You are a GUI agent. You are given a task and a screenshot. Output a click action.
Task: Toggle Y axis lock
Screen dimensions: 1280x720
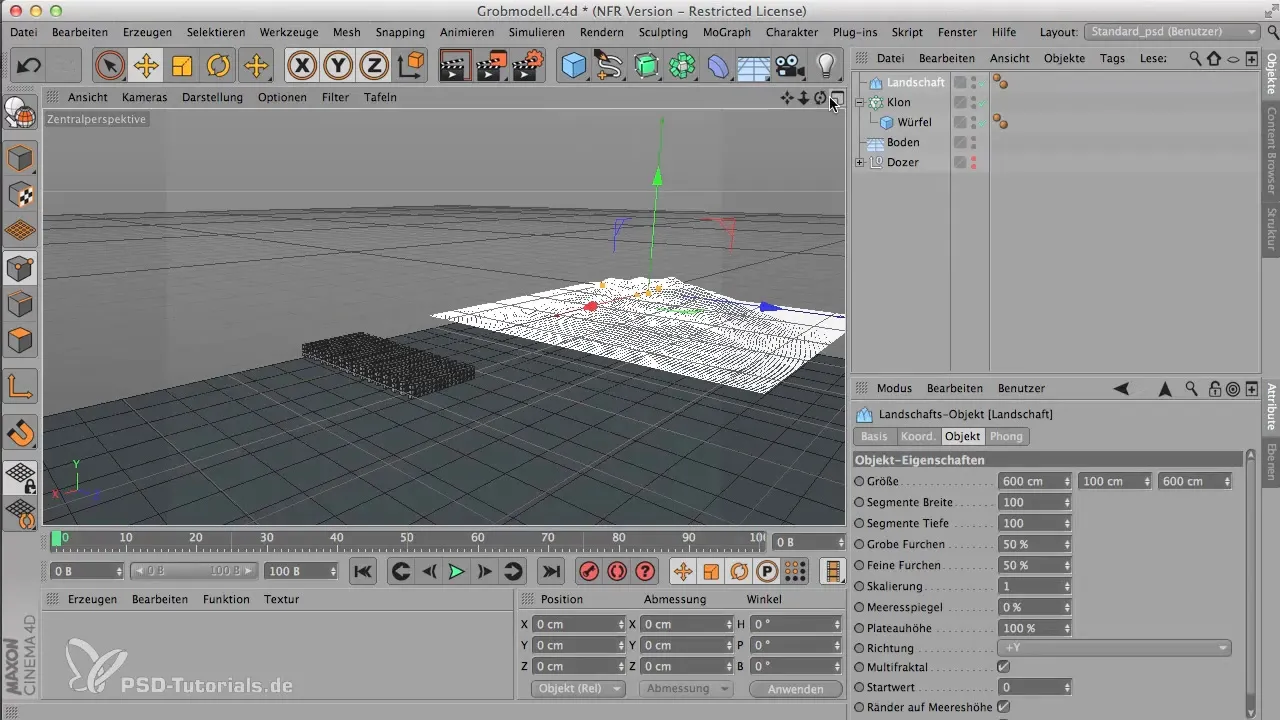[338, 66]
